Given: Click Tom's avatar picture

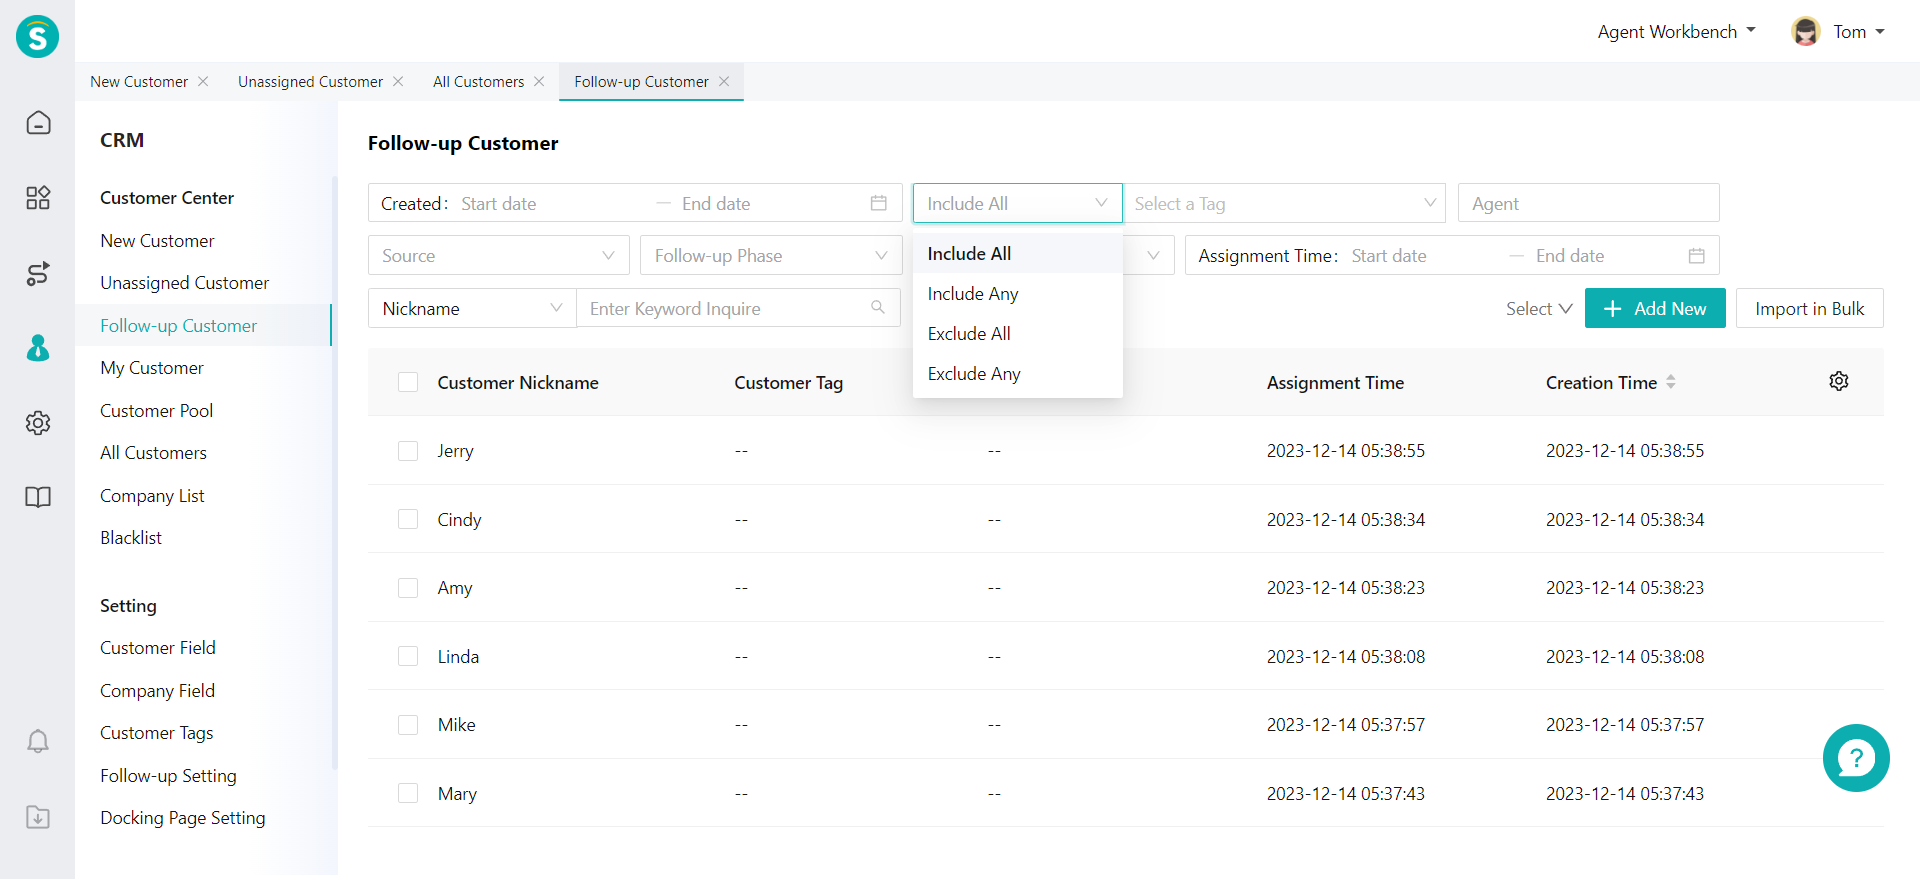Looking at the screenshot, I should pos(1806,32).
